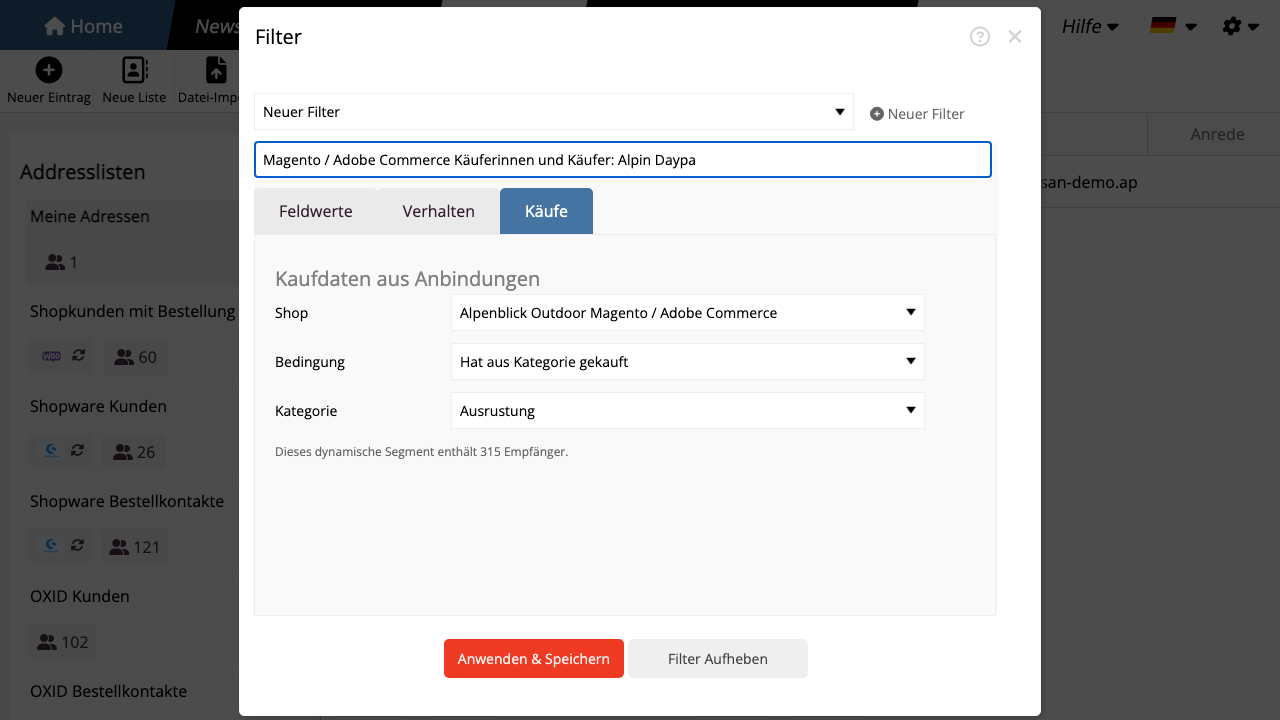Click the Neue Liste contact-book icon
Viewport: 1280px width, 720px height.
[x=134, y=69]
